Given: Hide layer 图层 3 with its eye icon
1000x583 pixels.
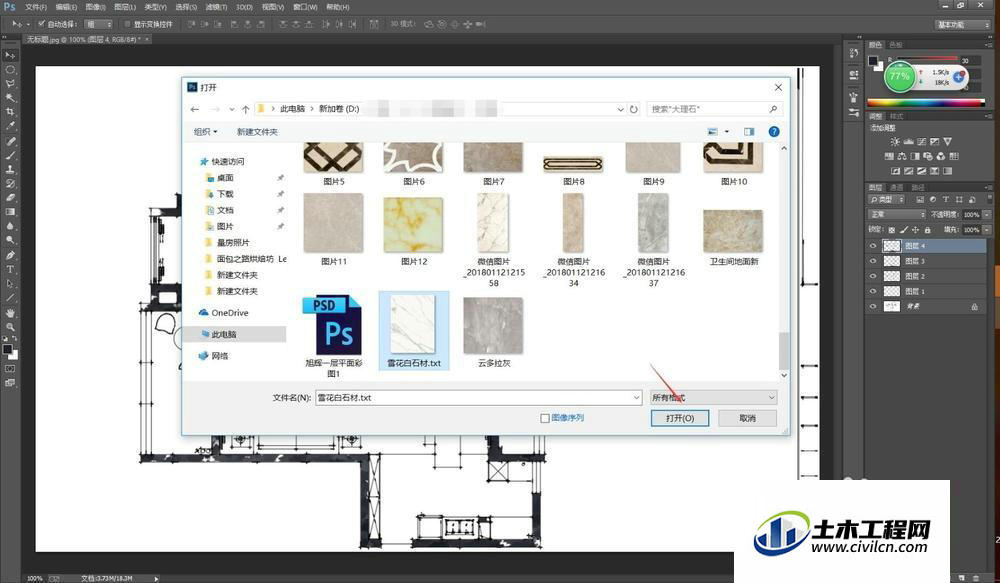Looking at the screenshot, I should (873, 261).
